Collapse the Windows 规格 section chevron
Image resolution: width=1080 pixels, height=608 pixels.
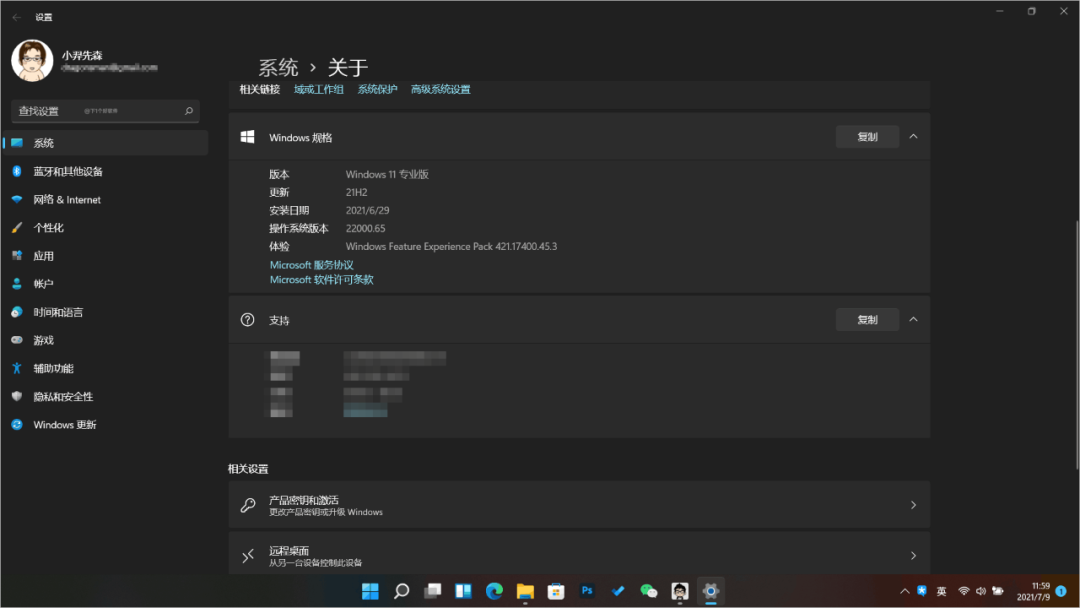[x=913, y=137]
